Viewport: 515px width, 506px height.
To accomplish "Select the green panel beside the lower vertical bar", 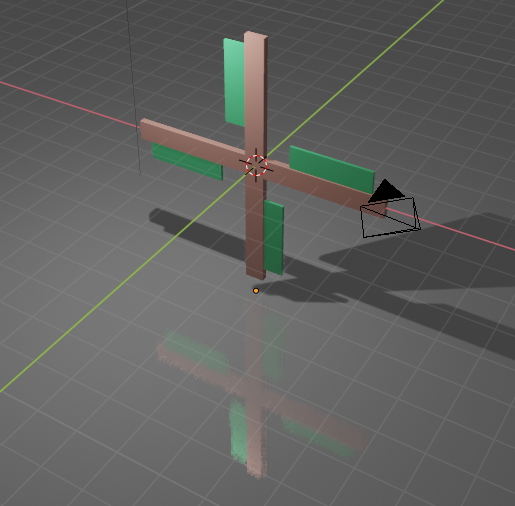I will point(274,237).
